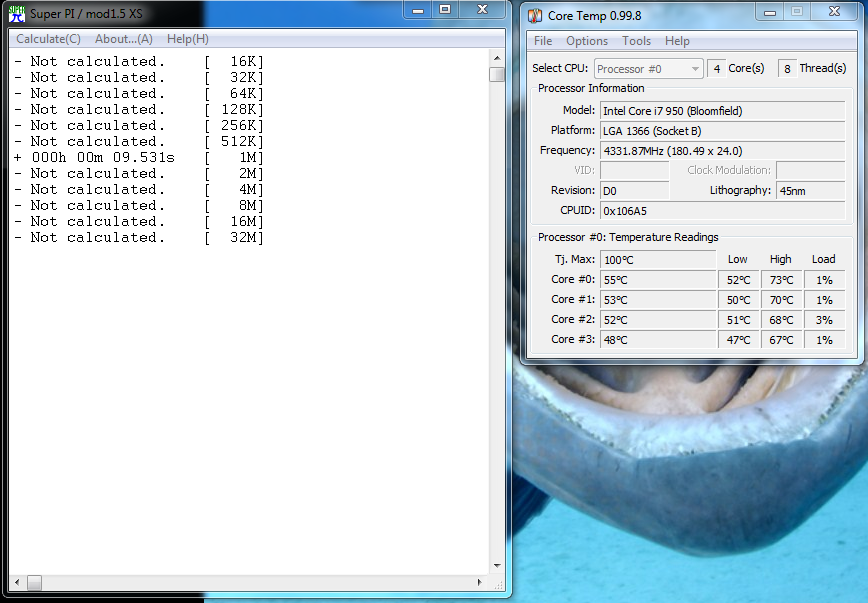Click the Super PI title bar icon
This screenshot has width=868, height=603.
click(x=17, y=13)
